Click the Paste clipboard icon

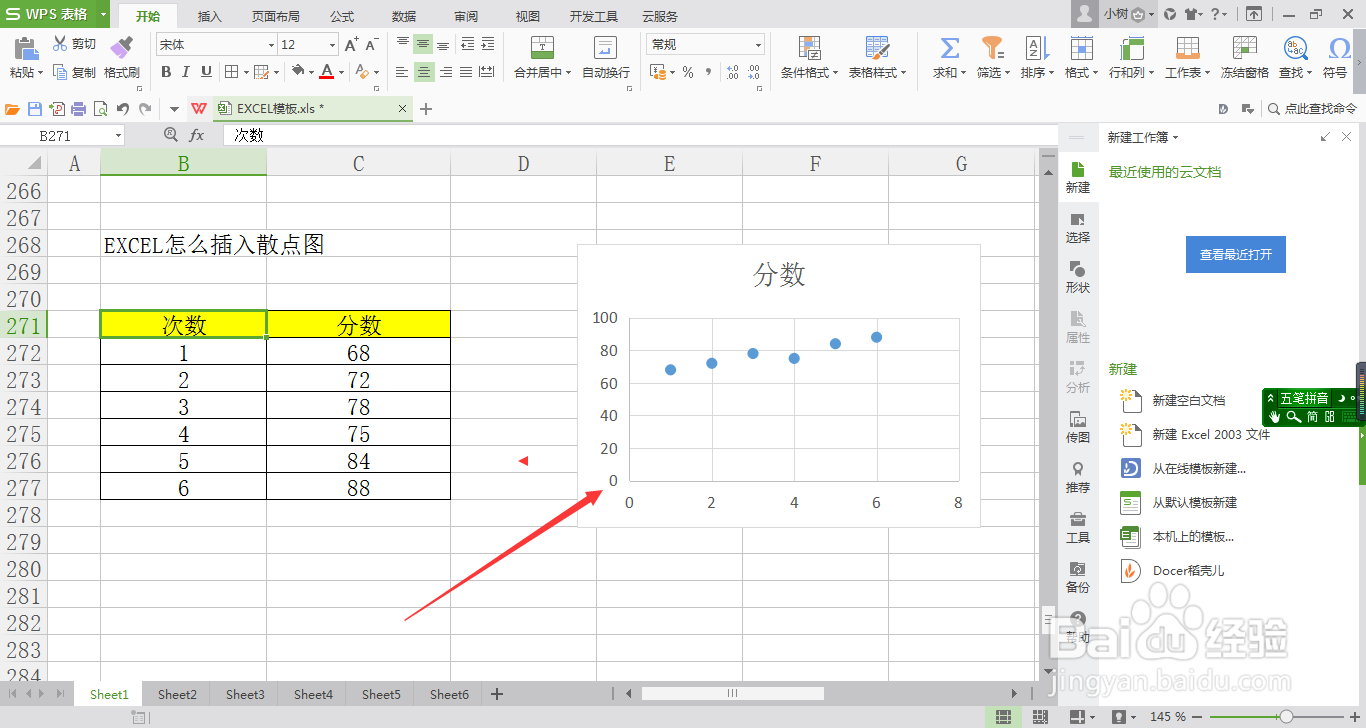point(26,48)
